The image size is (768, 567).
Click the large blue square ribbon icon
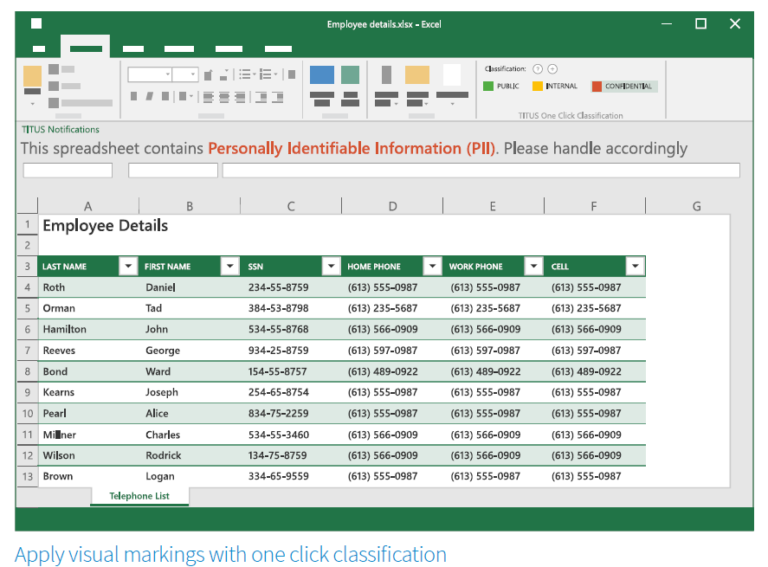322,75
